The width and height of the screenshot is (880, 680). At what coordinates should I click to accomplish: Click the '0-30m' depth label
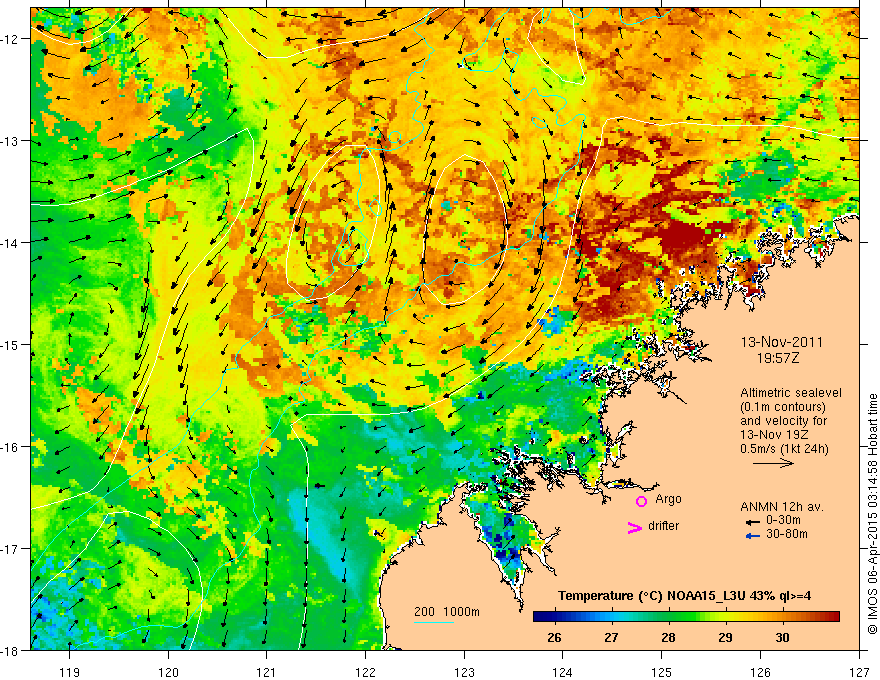point(783,520)
